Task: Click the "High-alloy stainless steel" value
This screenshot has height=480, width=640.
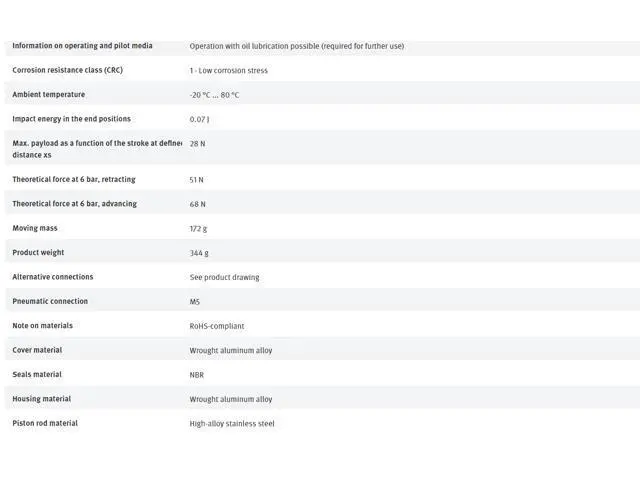Action: click(232, 424)
